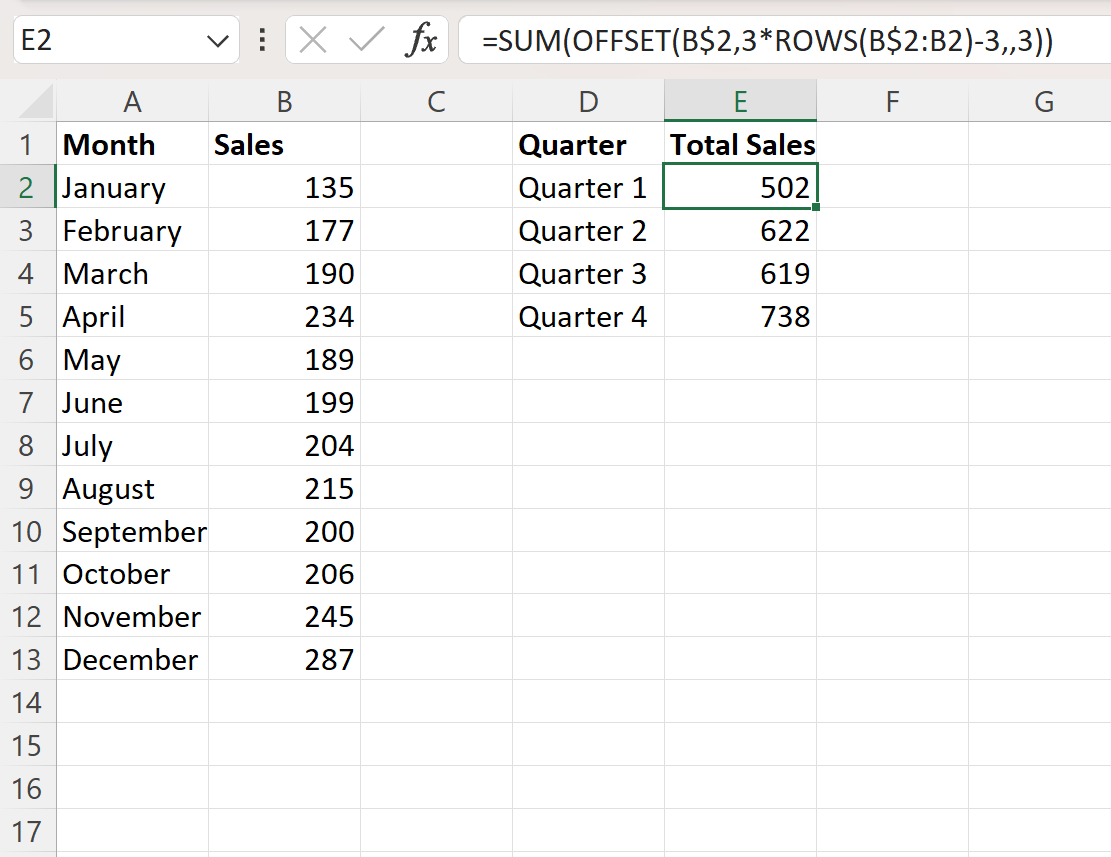Select the December cell
This screenshot has width=1111, height=857.
click(132, 660)
